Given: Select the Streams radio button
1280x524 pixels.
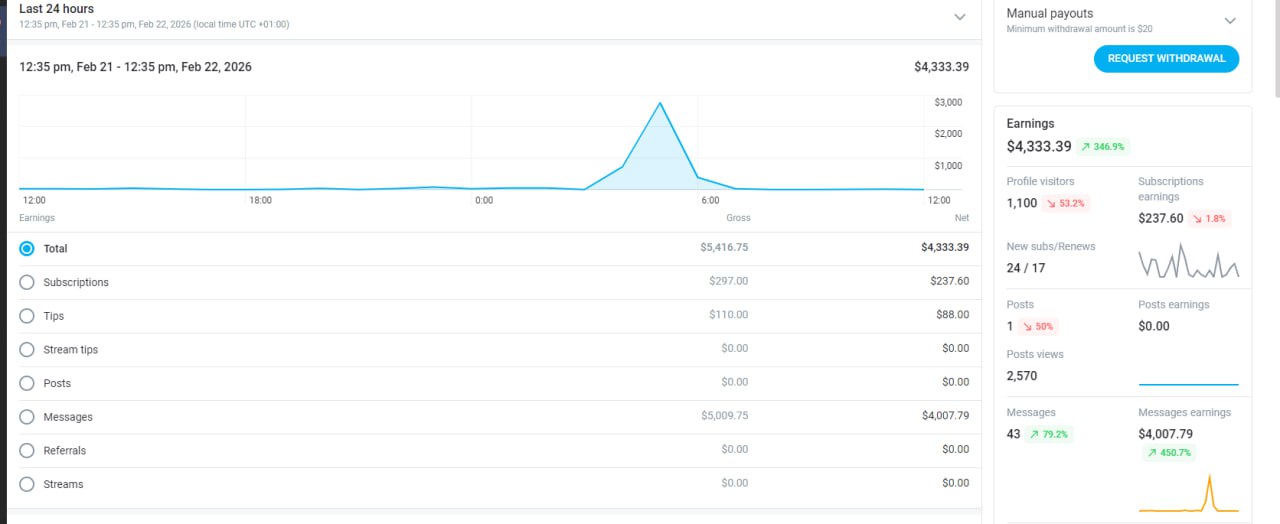Looking at the screenshot, I should [27, 484].
